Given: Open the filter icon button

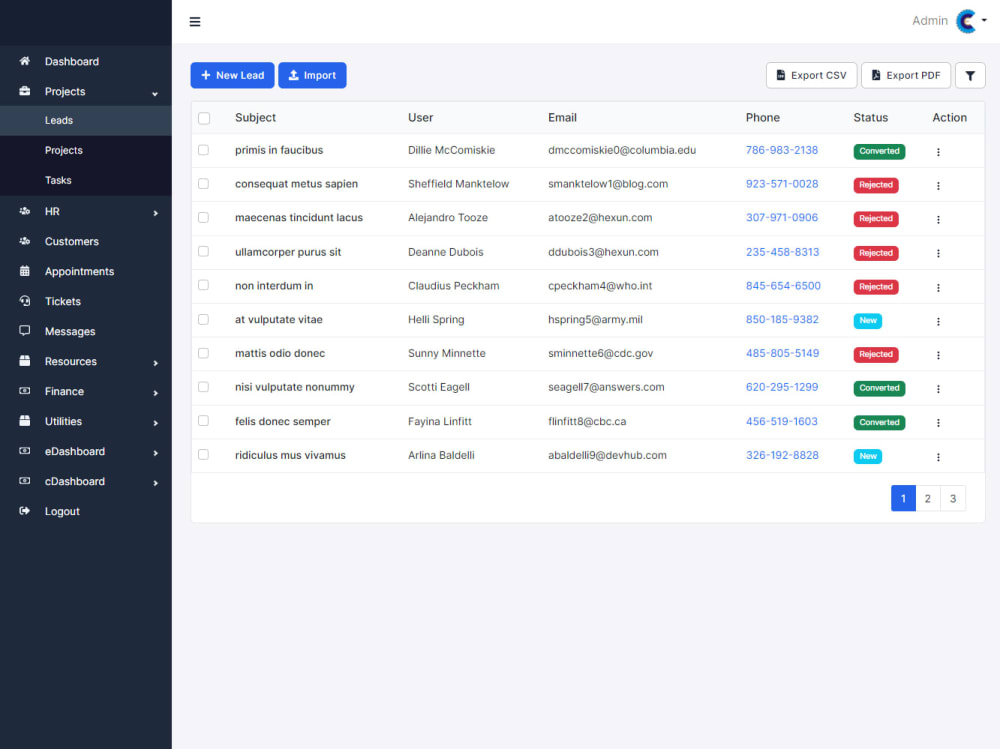Looking at the screenshot, I should click(969, 74).
